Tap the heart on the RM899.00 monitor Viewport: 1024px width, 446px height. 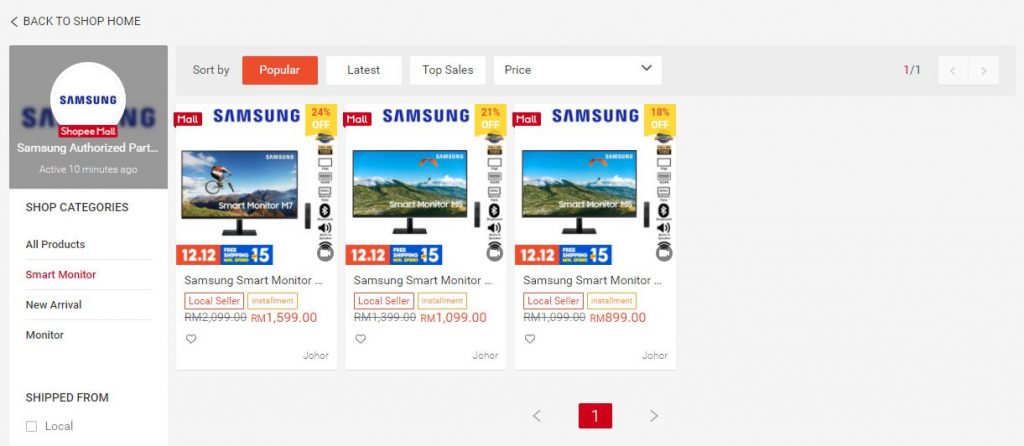point(530,339)
